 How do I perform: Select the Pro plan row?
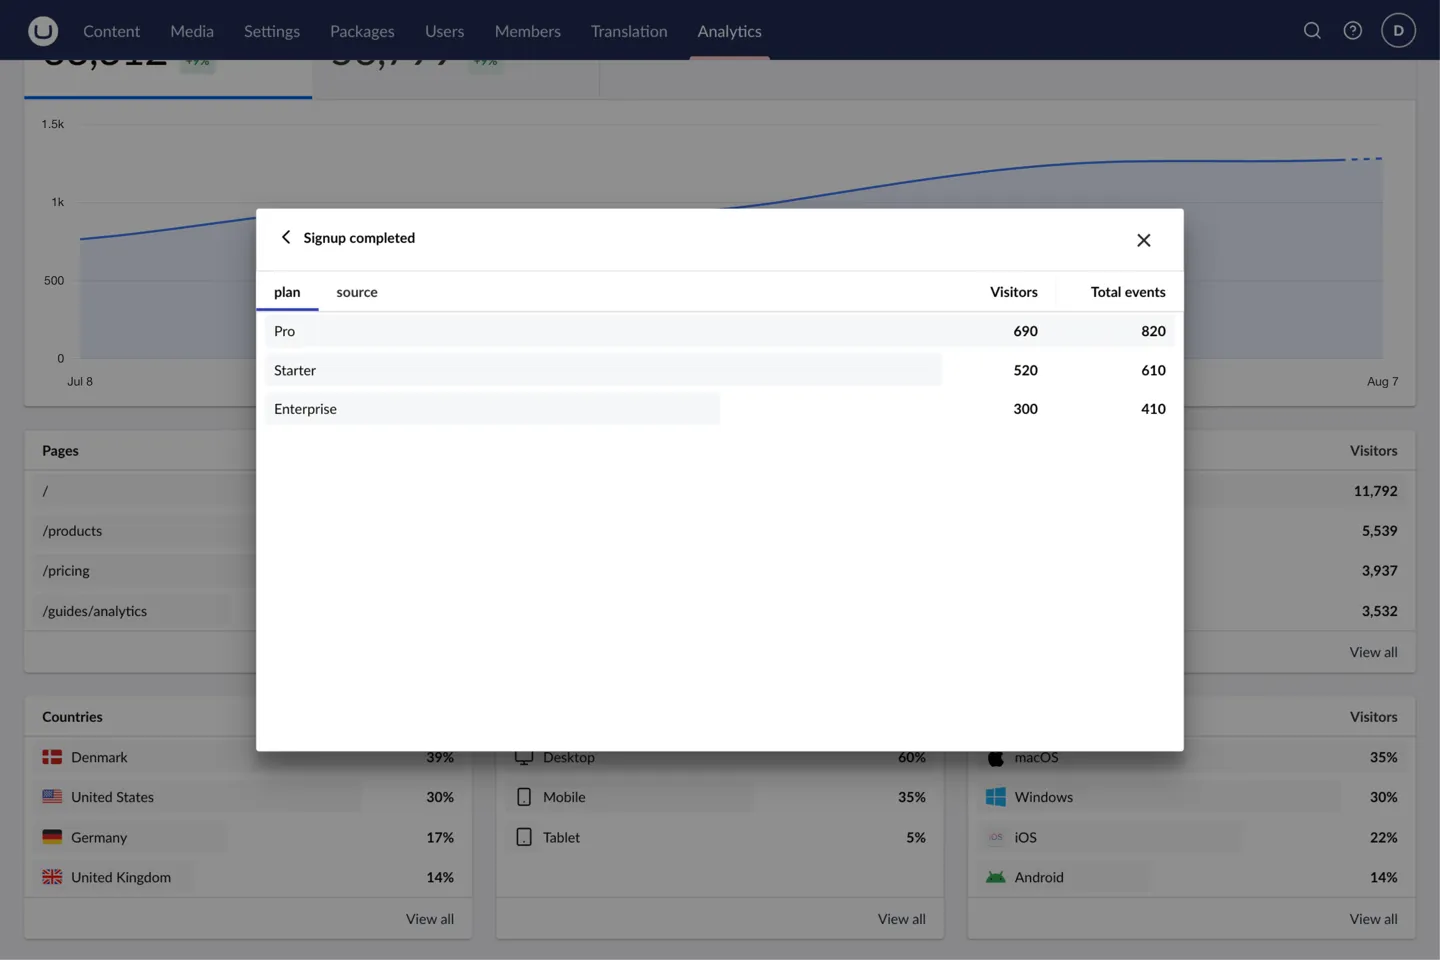point(720,331)
